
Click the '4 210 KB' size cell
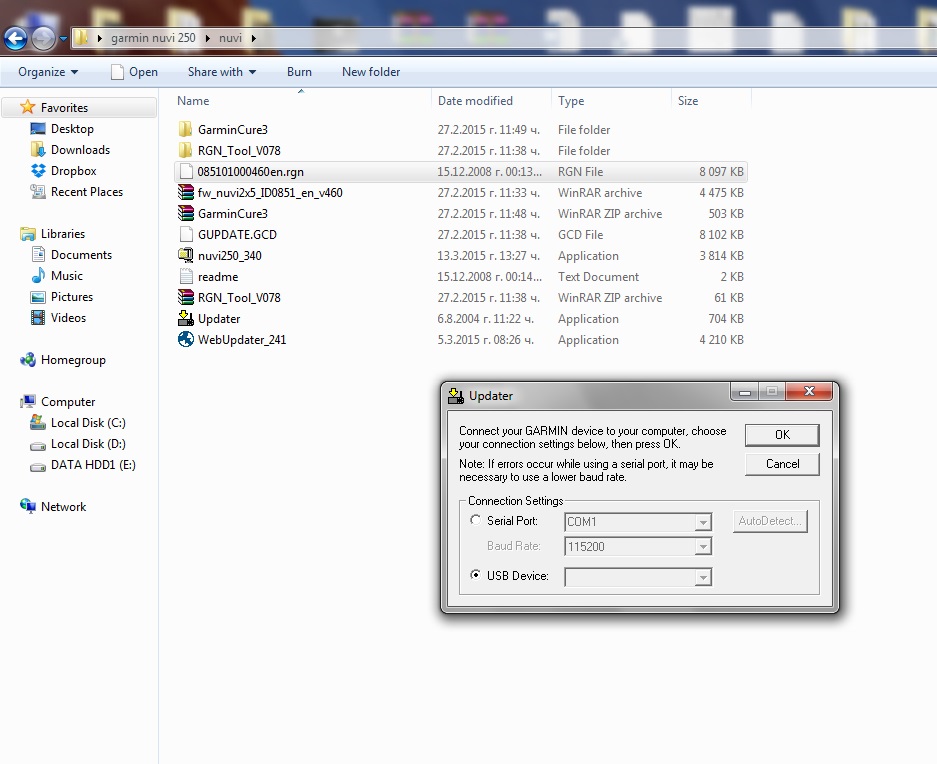click(721, 340)
